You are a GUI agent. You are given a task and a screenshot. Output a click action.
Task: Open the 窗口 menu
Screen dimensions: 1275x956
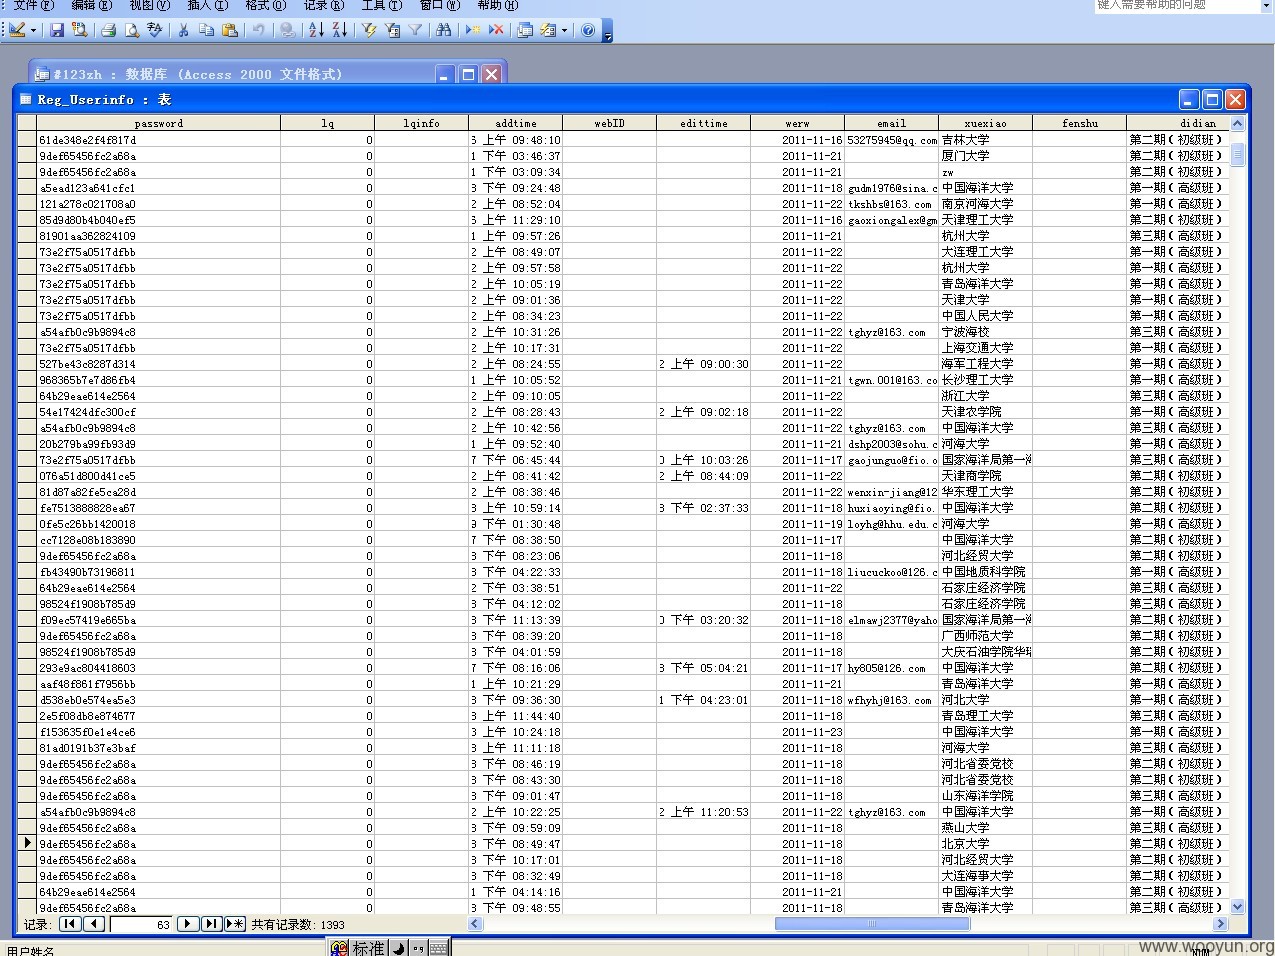[x=440, y=5]
